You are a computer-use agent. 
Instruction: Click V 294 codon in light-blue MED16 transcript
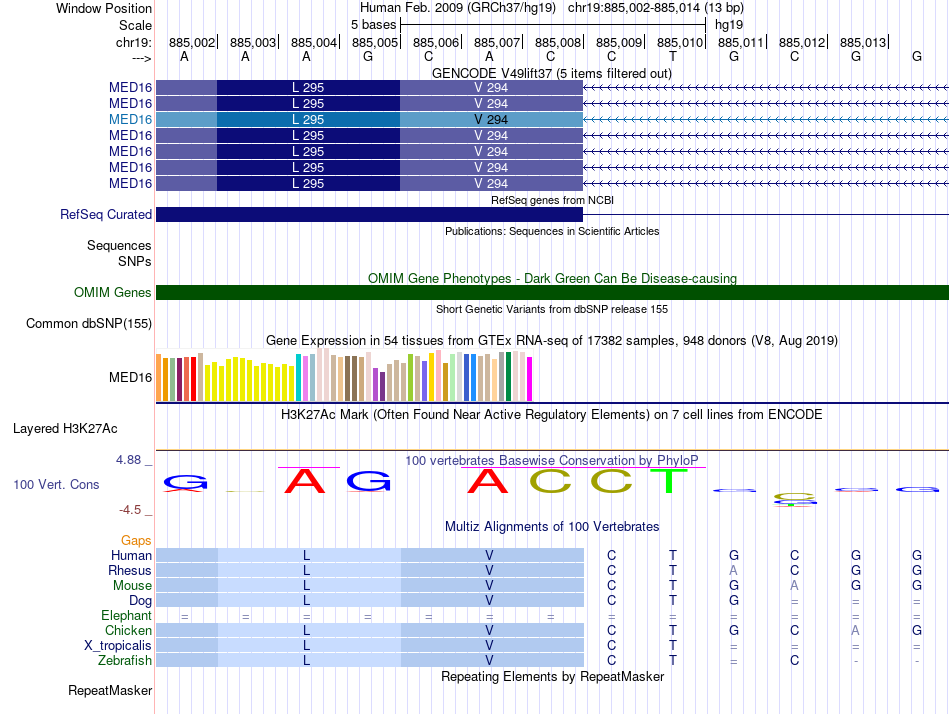point(491,119)
